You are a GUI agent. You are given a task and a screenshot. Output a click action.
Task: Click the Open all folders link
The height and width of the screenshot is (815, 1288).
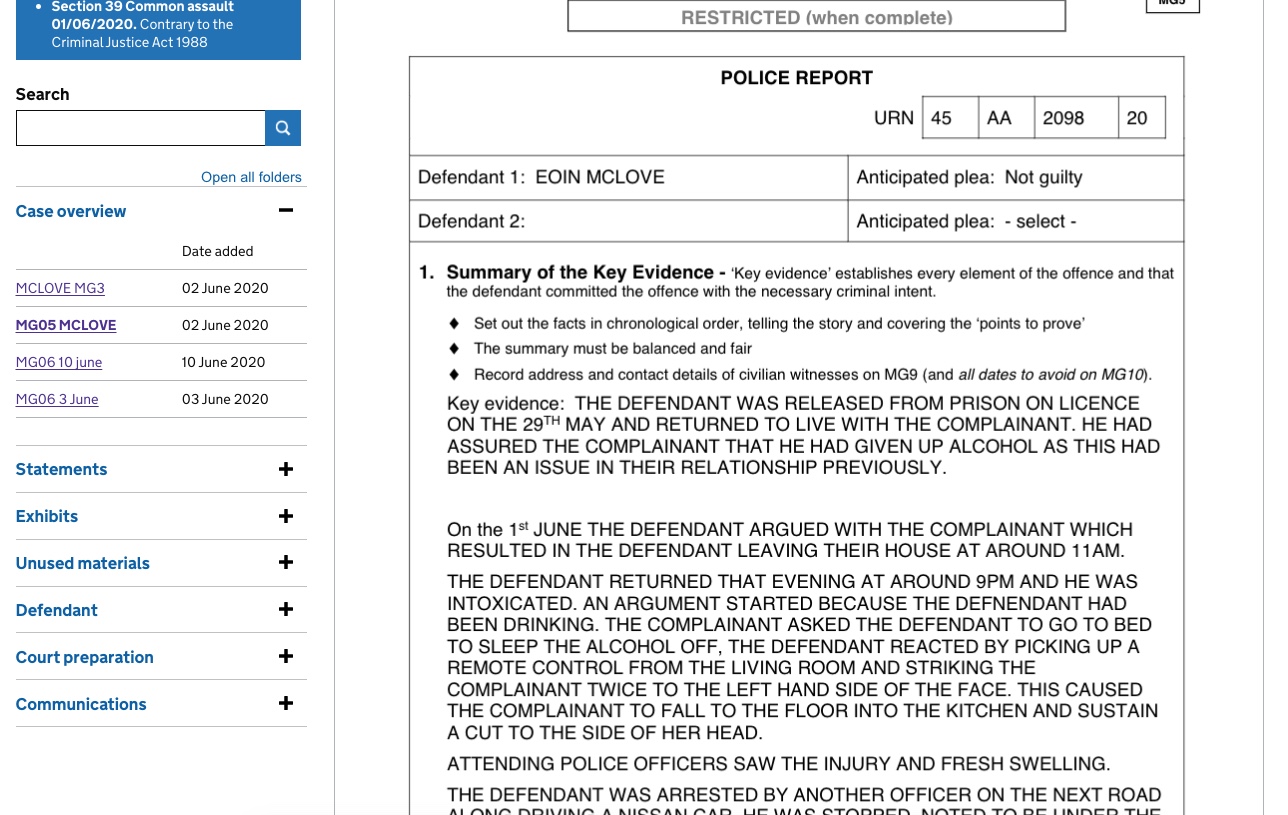(251, 177)
